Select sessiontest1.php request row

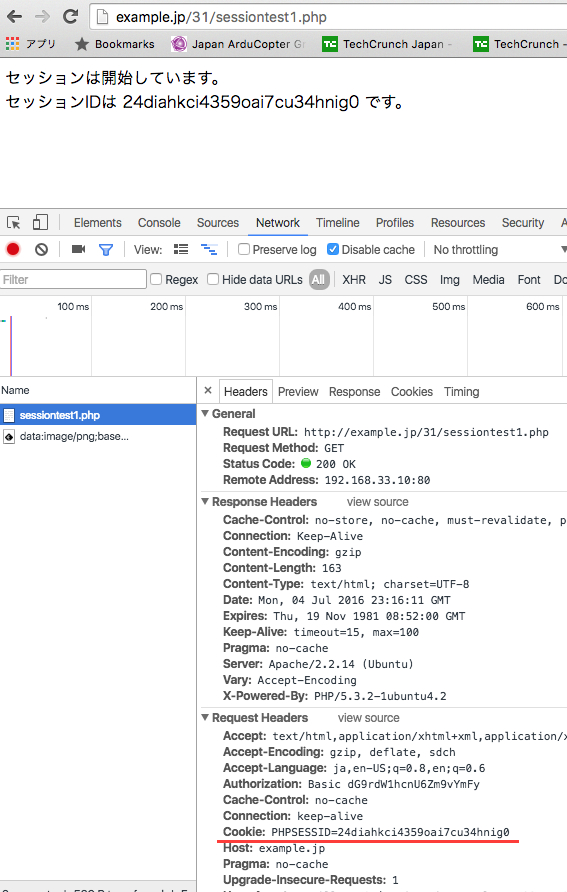pos(98,415)
